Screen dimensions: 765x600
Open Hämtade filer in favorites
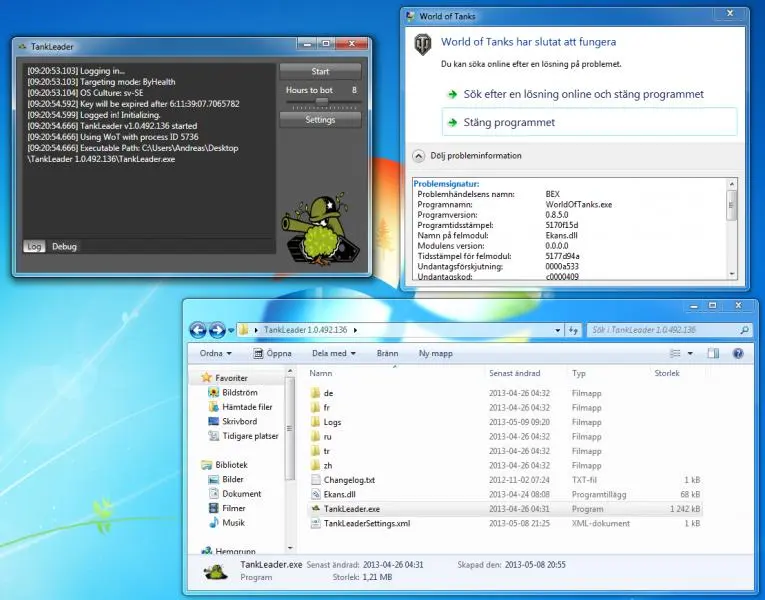click(x=247, y=407)
